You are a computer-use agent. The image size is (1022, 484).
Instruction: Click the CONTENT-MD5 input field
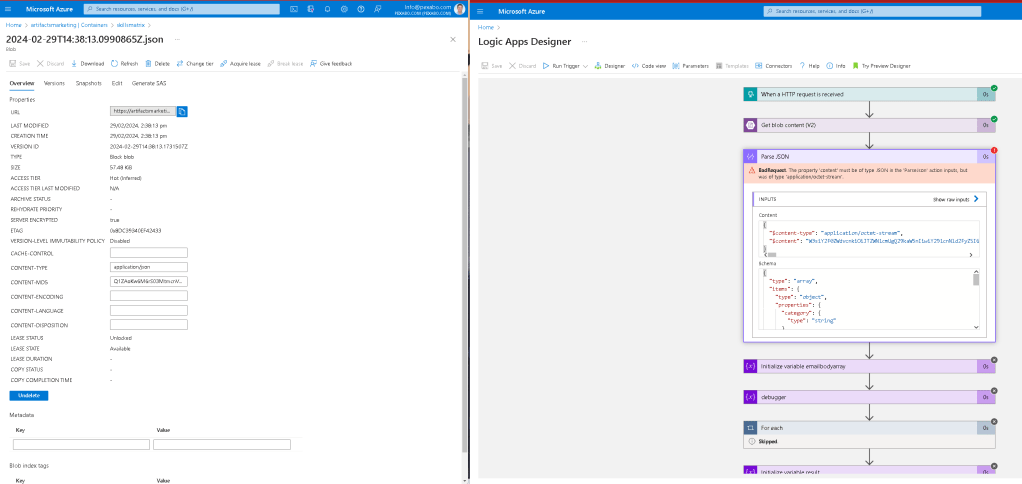click(149, 281)
